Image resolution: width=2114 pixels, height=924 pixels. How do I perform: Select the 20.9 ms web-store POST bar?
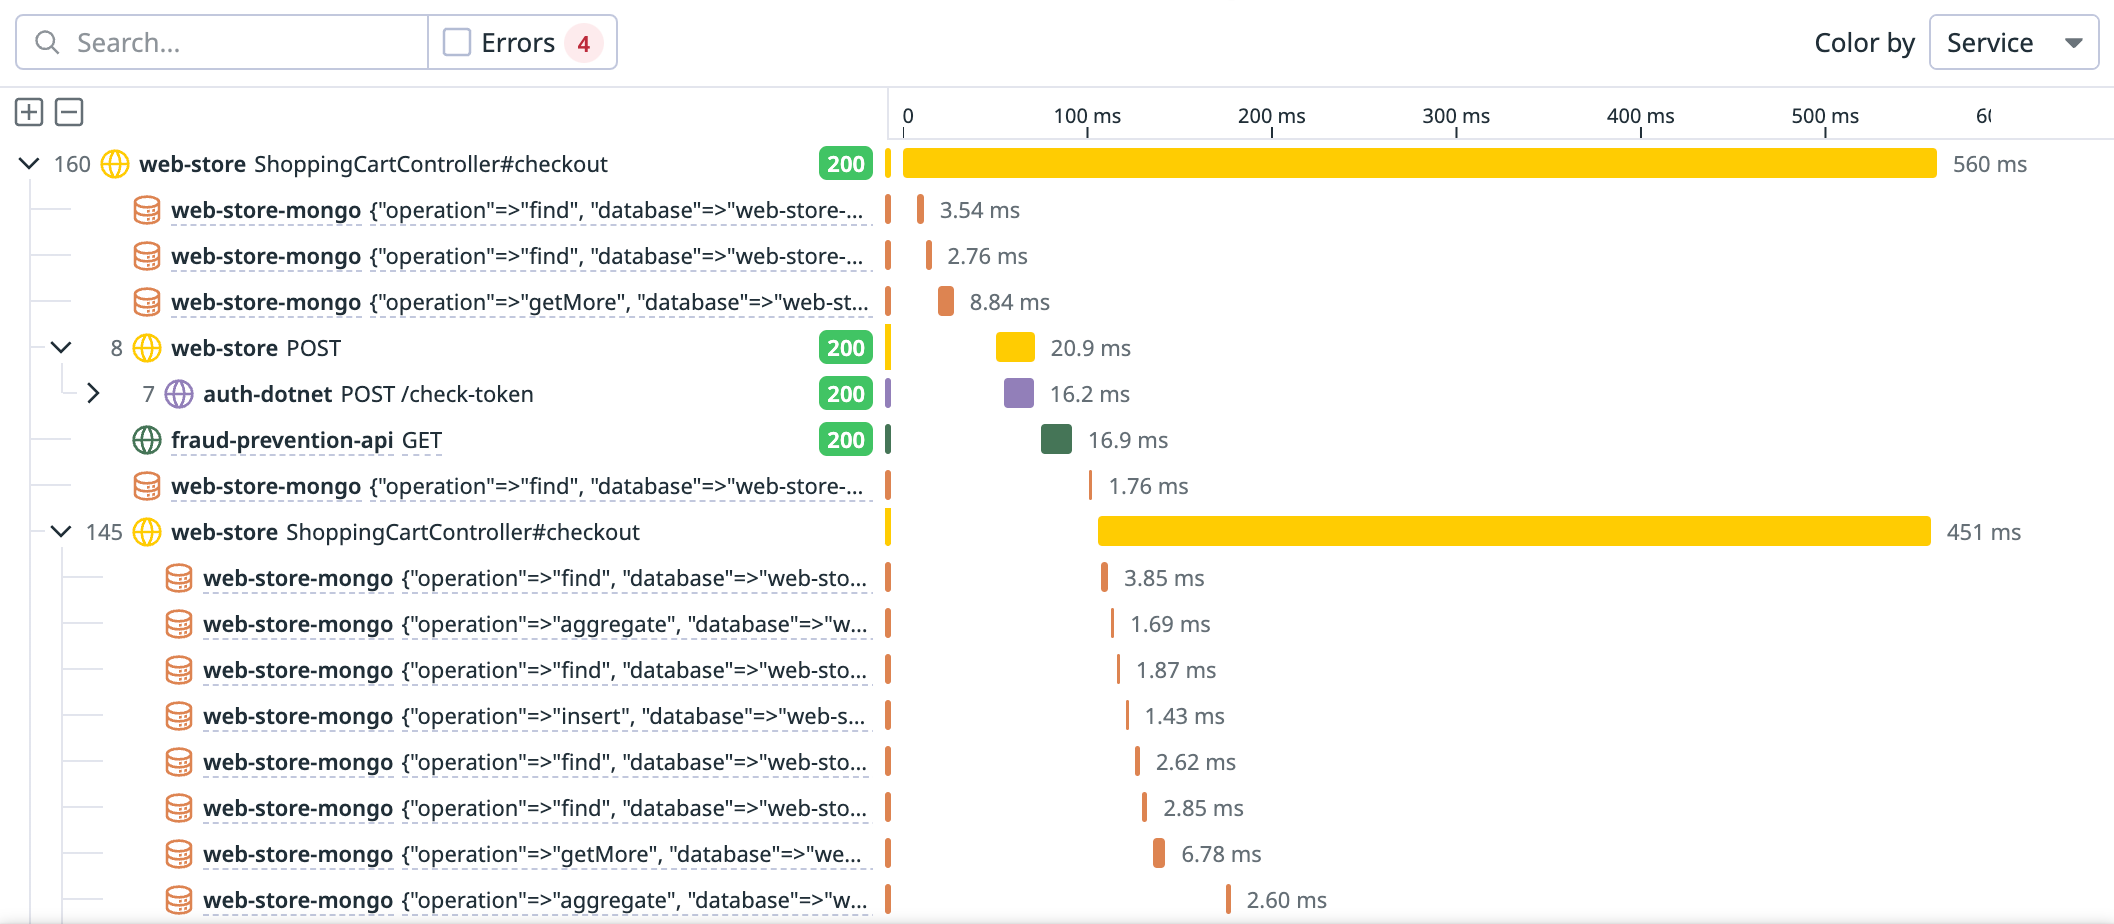tap(1015, 348)
